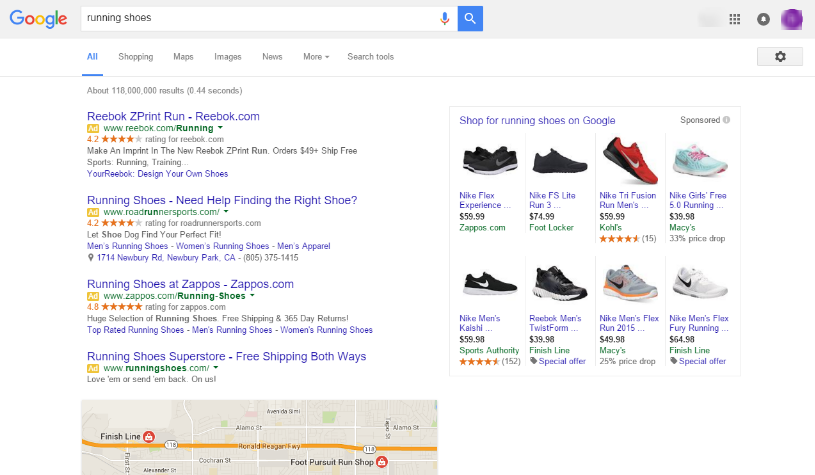
Task: Click Finish Line map pin
Action: pyautogui.click(x=149, y=437)
